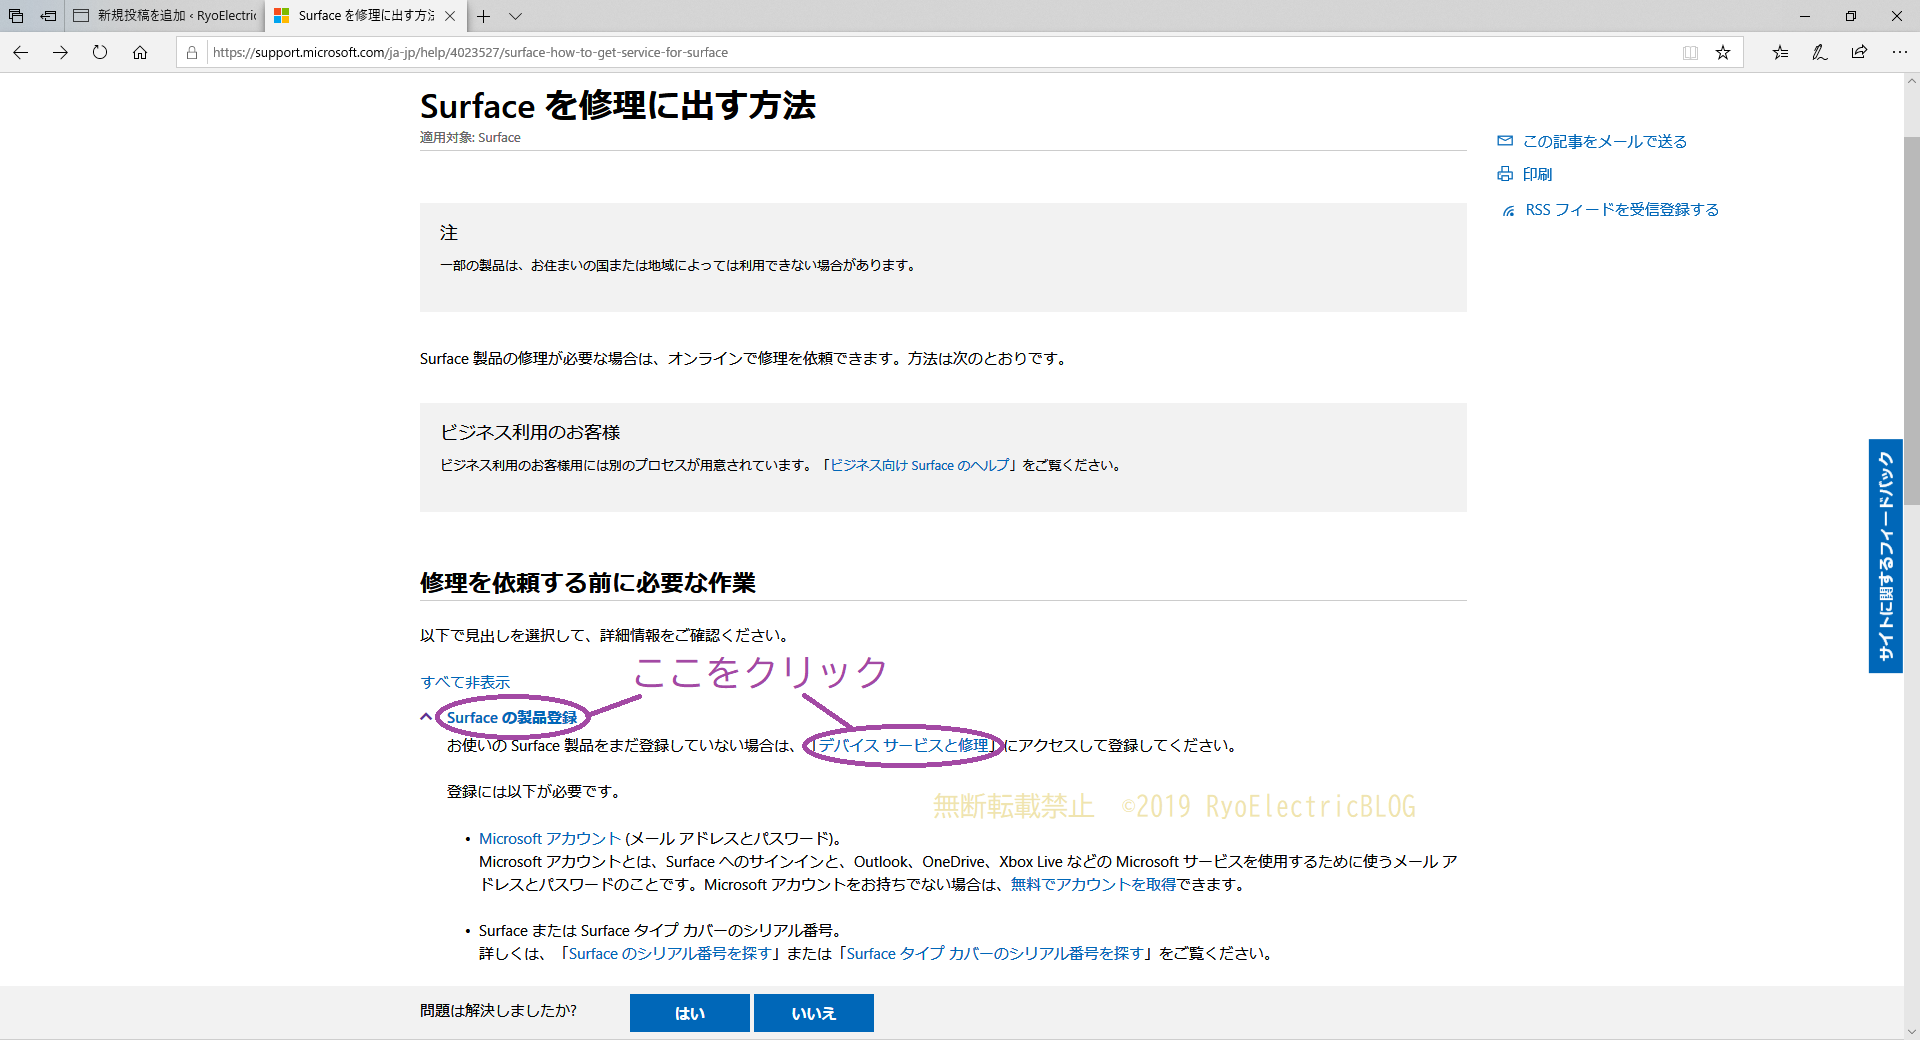Open the Microsoft アカウント link
The height and width of the screenshot is (1040, 1920).
550,839
